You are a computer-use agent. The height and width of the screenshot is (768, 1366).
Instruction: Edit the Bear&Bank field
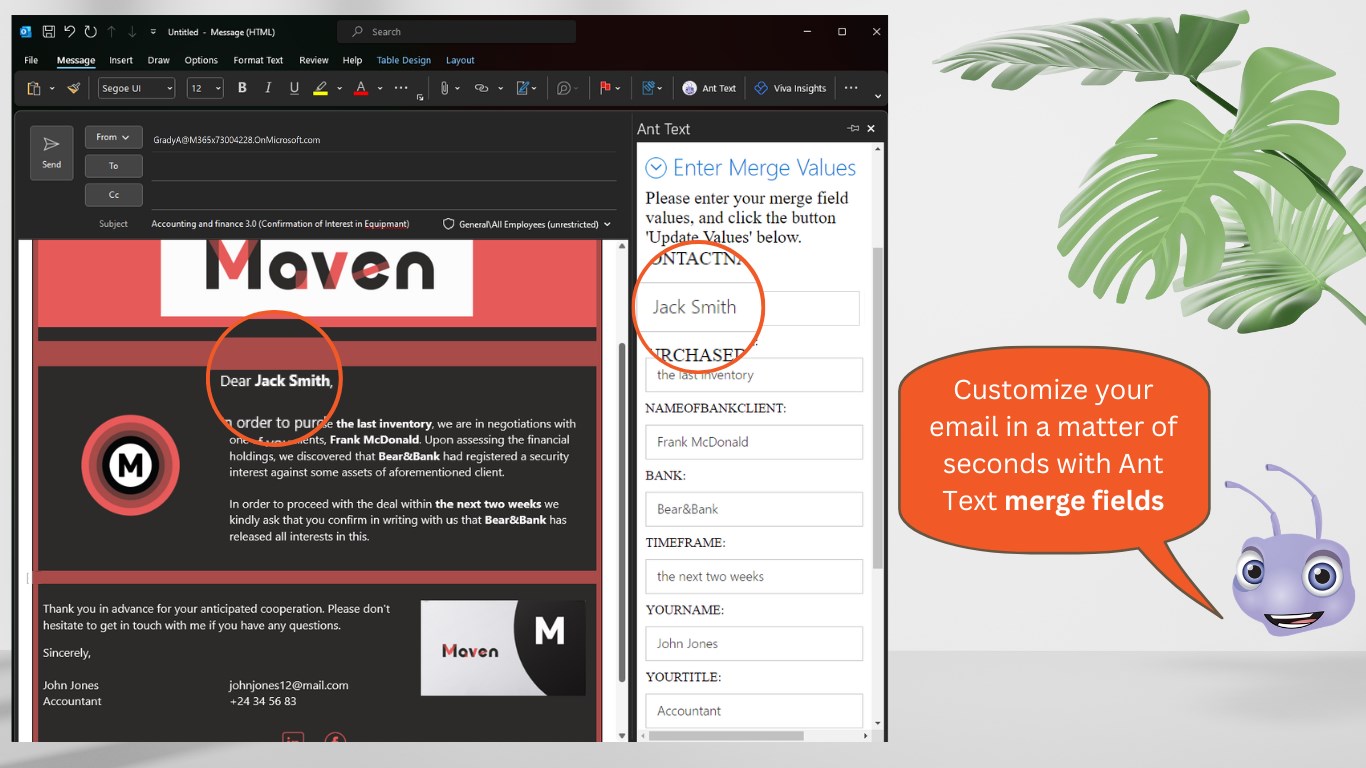(754, 509)
